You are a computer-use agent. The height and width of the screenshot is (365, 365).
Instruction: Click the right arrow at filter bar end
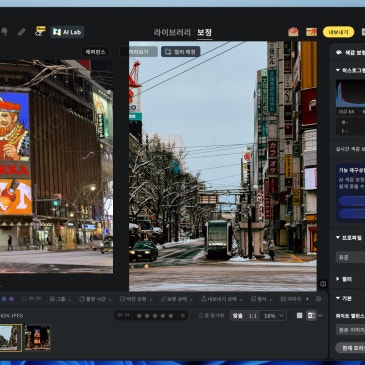(308, 299)
